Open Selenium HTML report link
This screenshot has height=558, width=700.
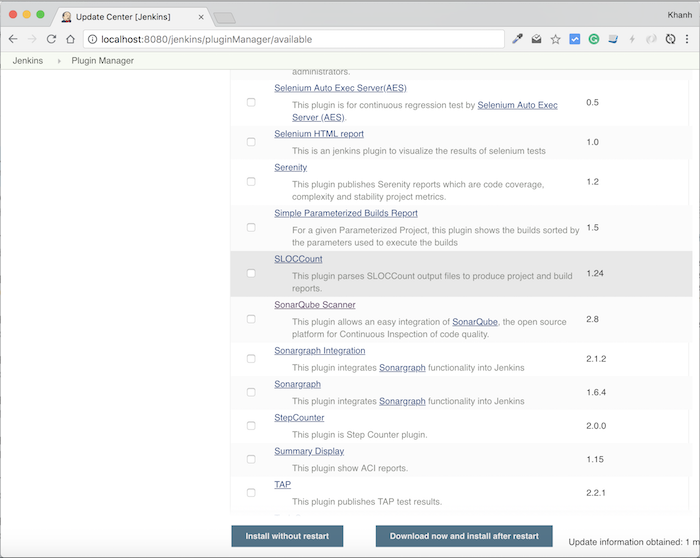(319, 134)
